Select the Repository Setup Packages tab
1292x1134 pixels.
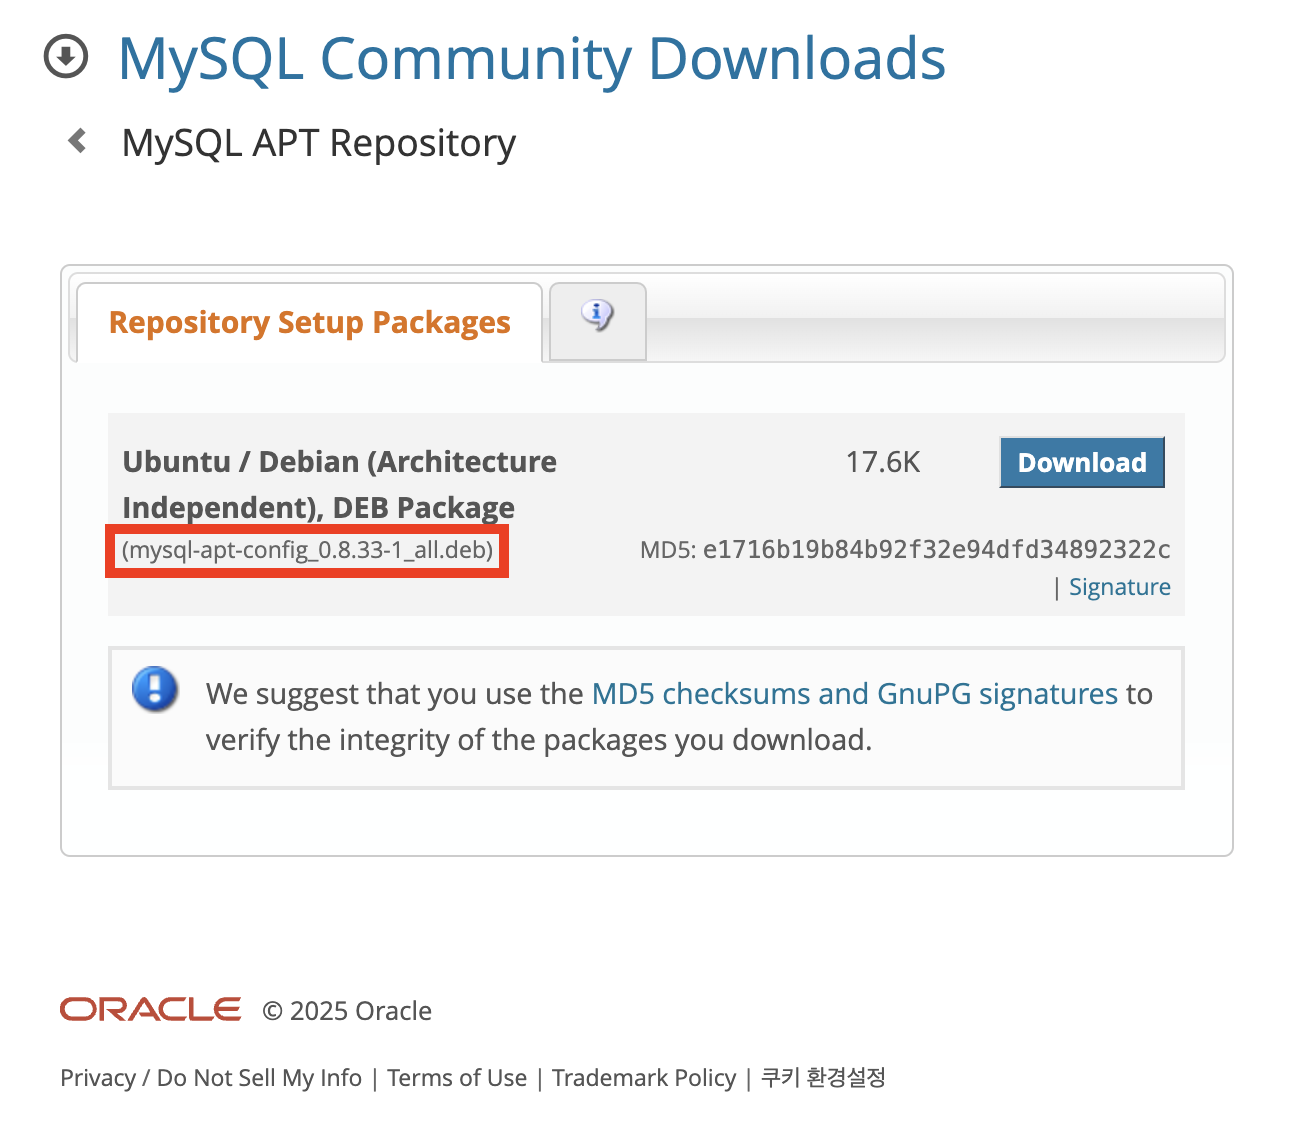310,322
